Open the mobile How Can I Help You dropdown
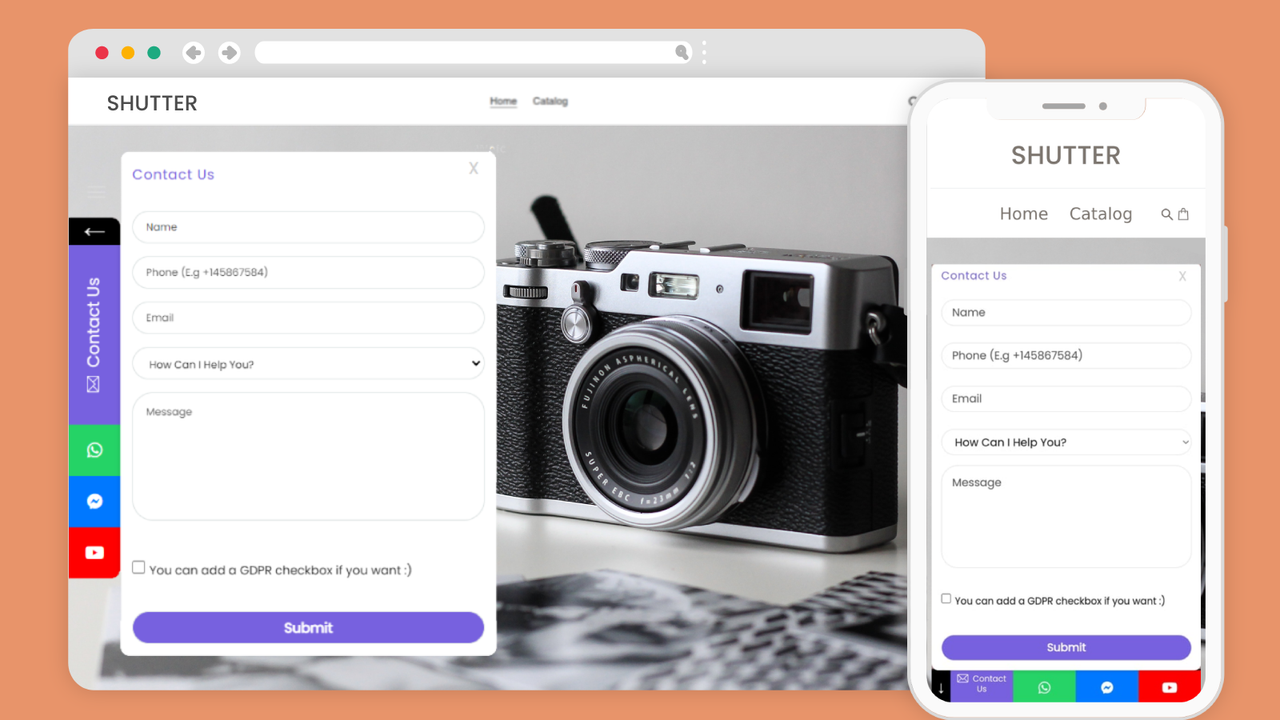The image size is (1280, 720). (x=1066, y=441)
